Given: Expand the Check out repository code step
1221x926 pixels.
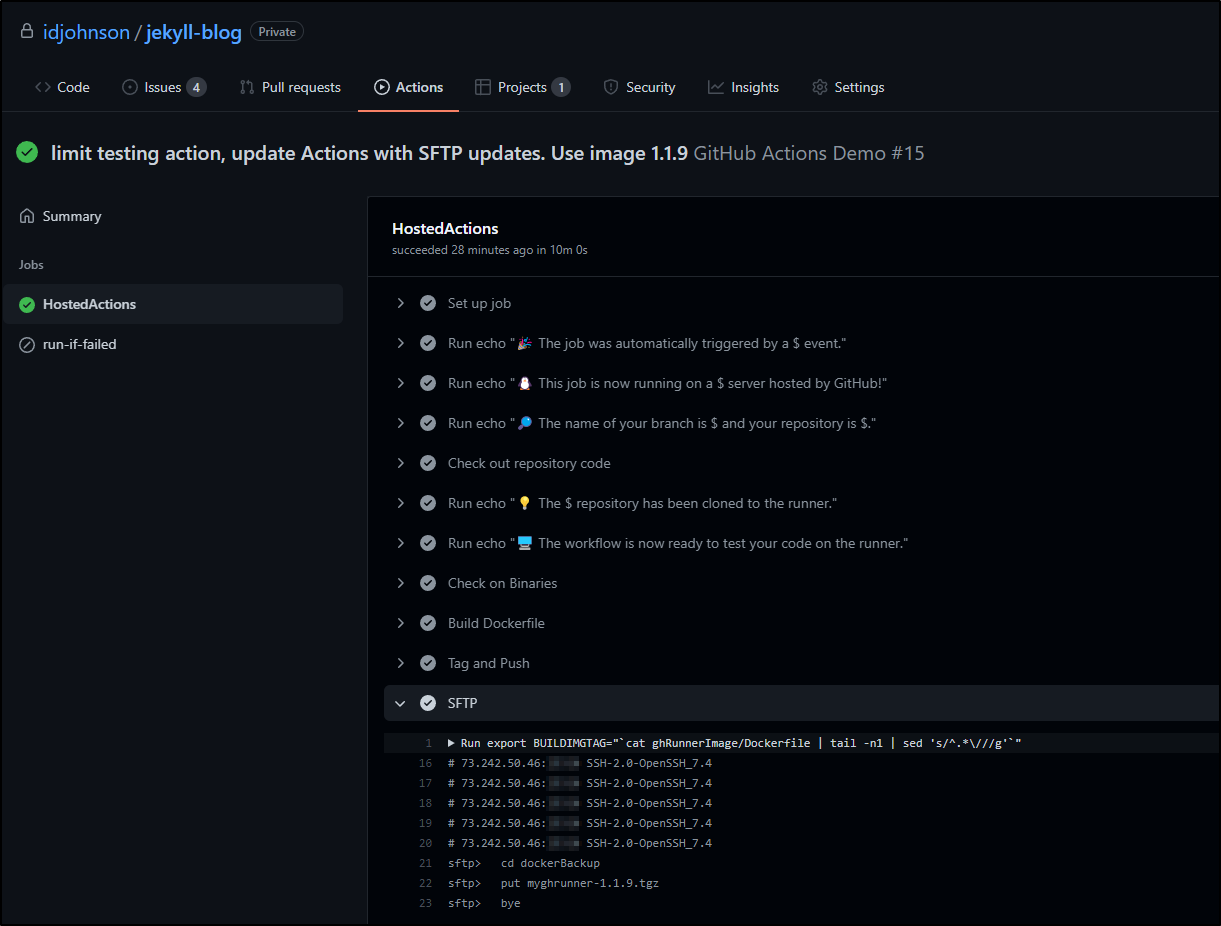Looking at the screenshot, I should click(x=400, y=463).
